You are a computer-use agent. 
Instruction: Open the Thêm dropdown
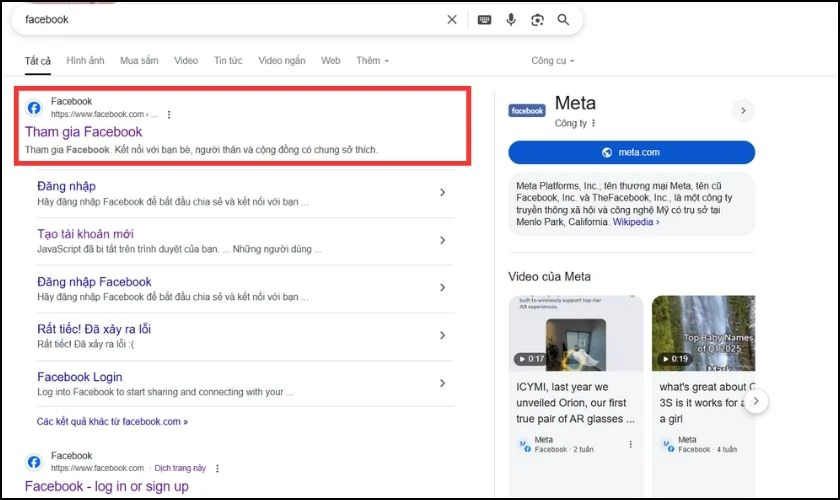click(372, 61)
